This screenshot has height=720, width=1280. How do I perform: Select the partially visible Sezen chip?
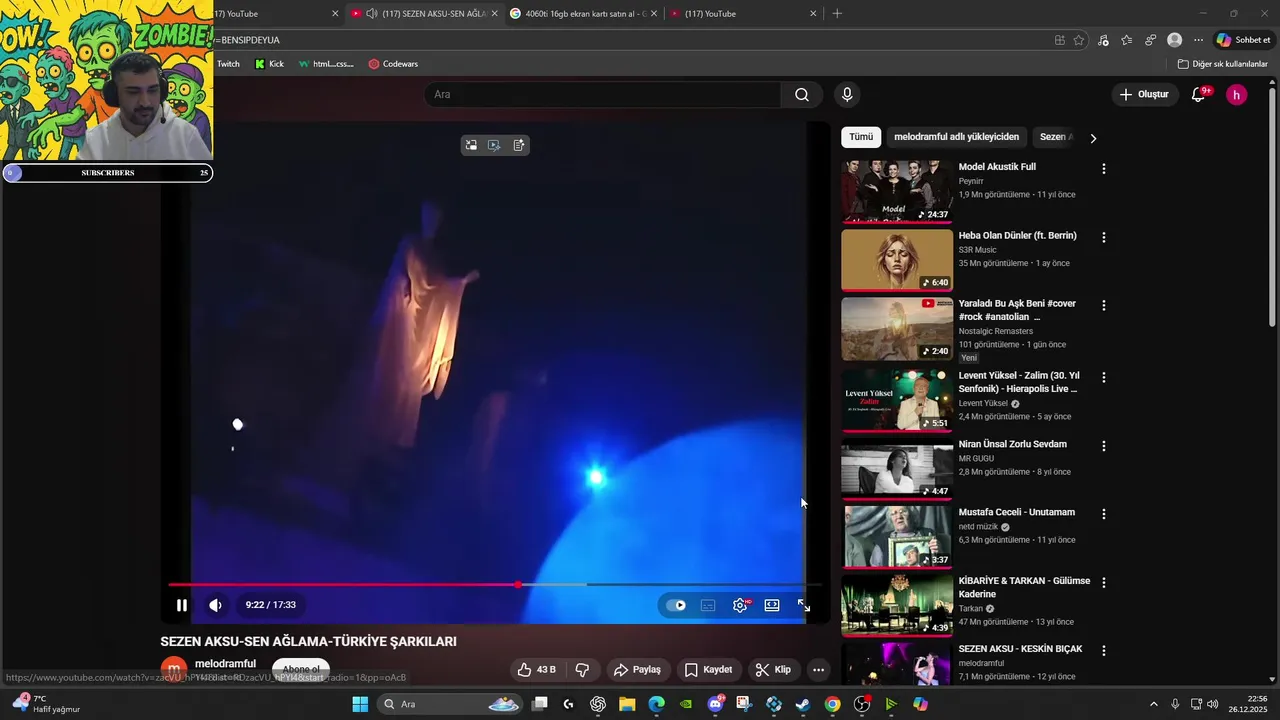pyautogui.click(x=1055, y=137)
